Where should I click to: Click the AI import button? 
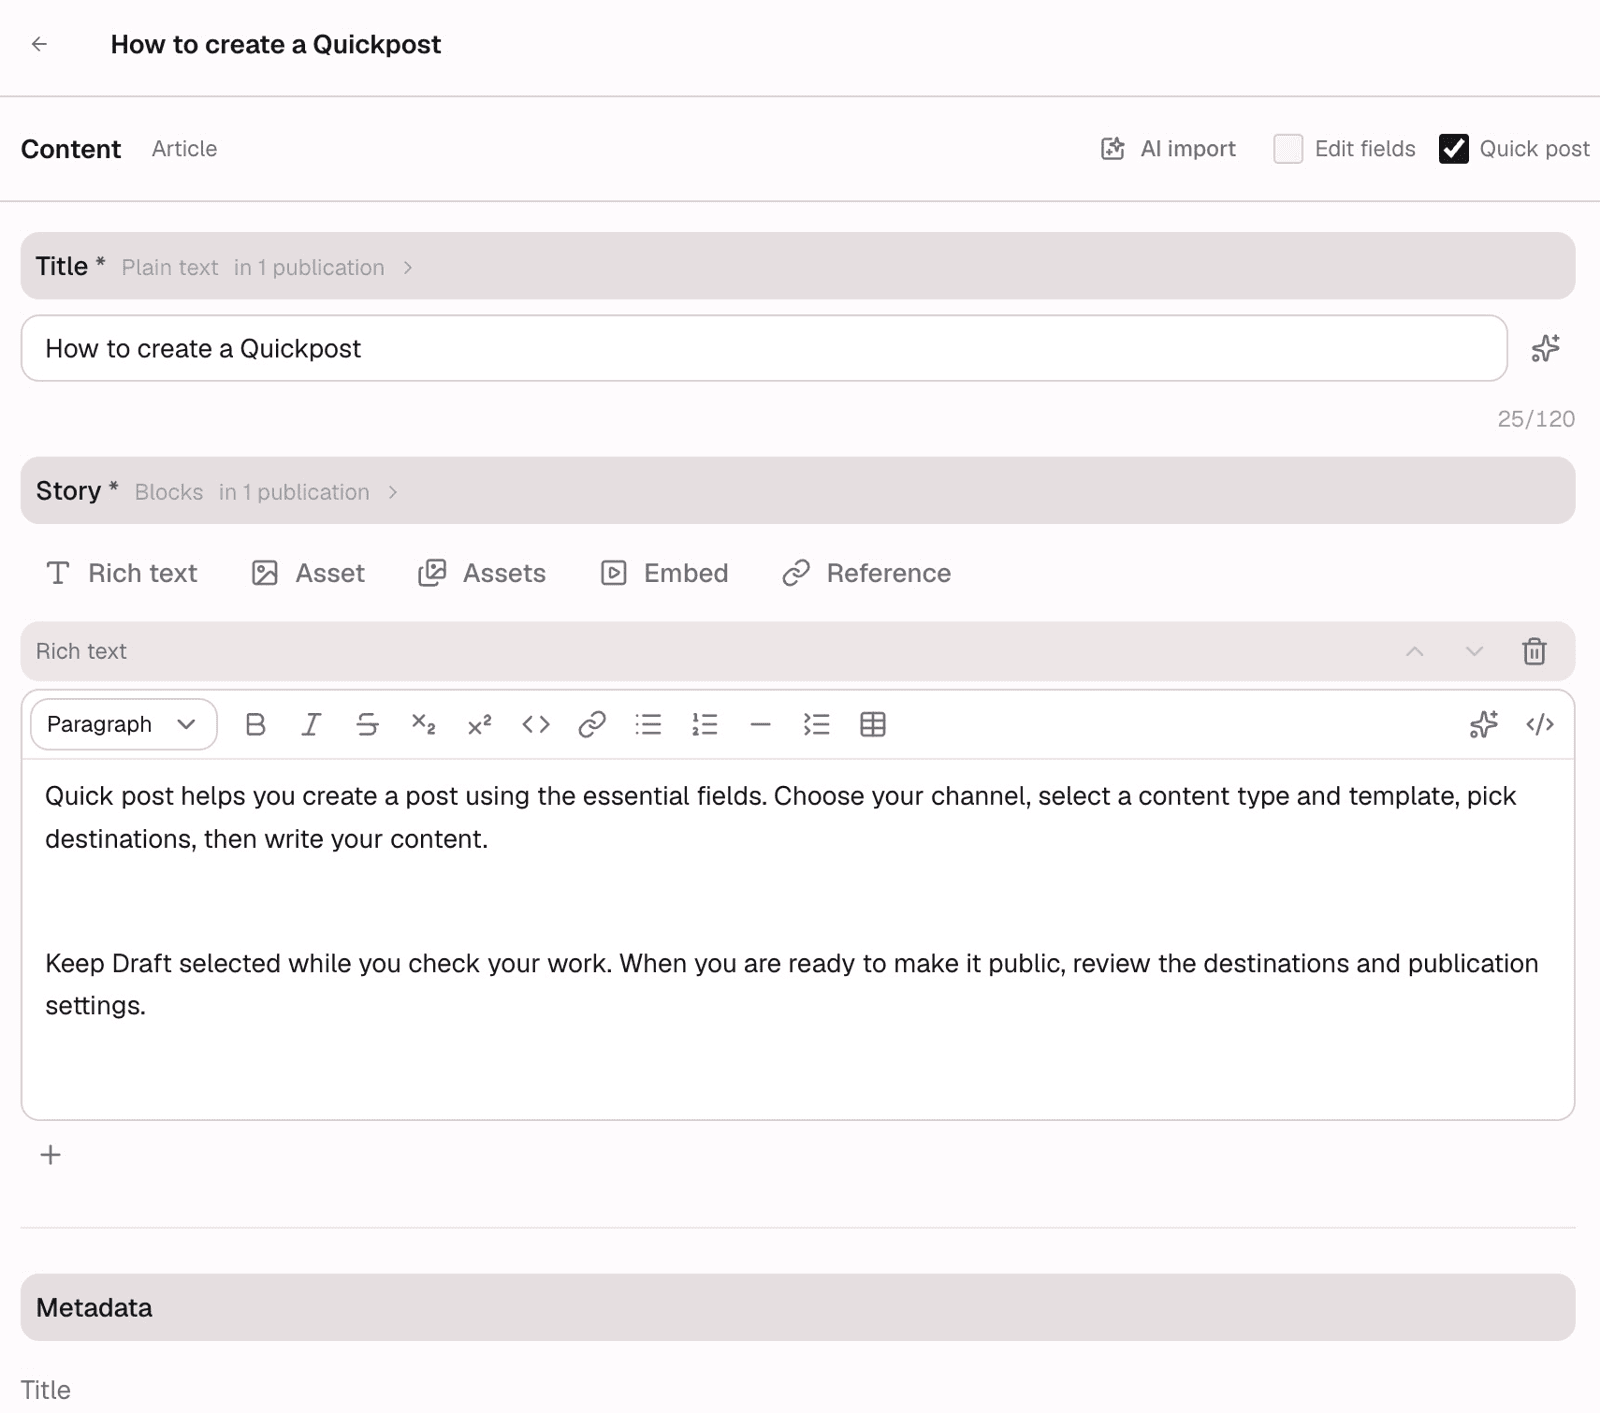tap(1168, 149)
